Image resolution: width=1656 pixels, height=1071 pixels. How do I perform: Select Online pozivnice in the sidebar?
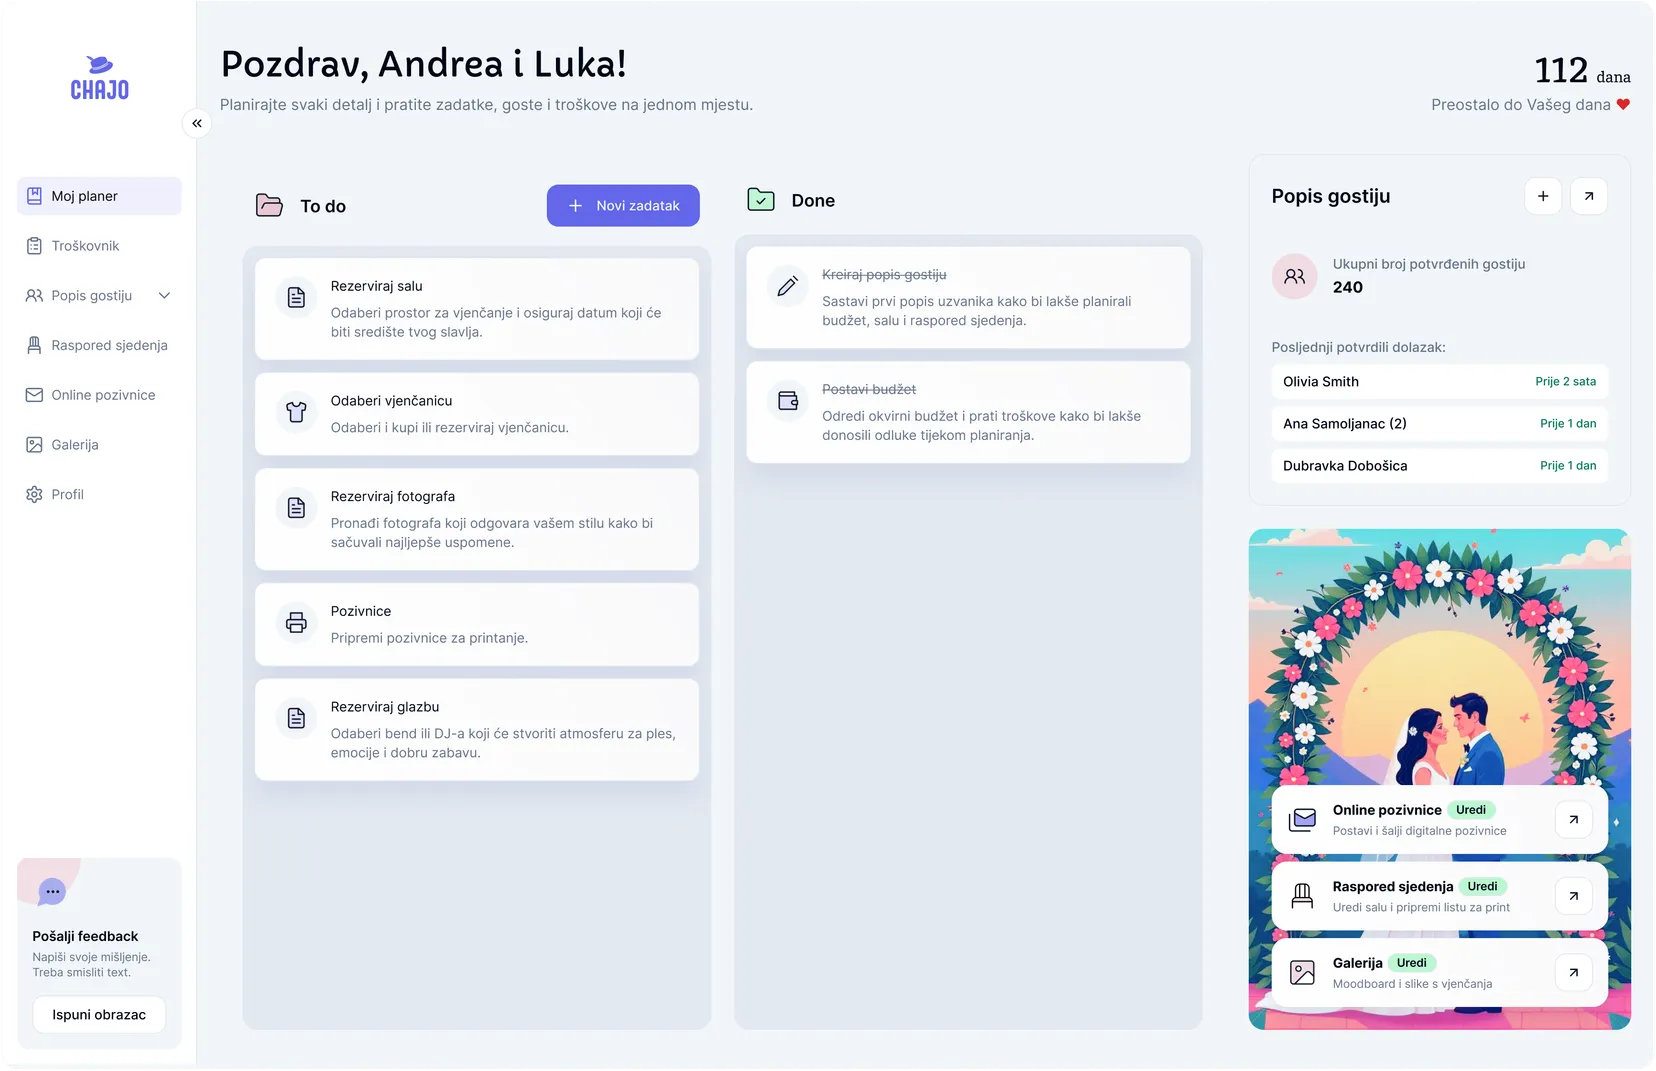[x=99, y=395]
